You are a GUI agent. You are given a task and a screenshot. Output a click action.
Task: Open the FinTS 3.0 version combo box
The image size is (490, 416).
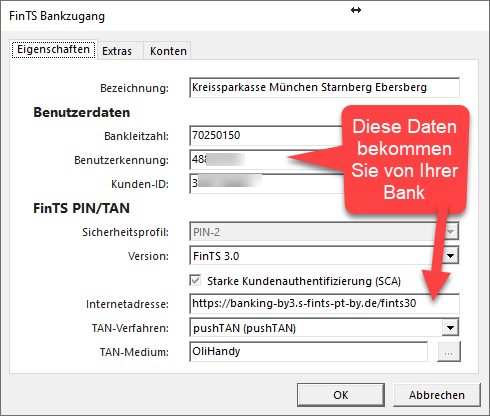click(x=324, y=256)
